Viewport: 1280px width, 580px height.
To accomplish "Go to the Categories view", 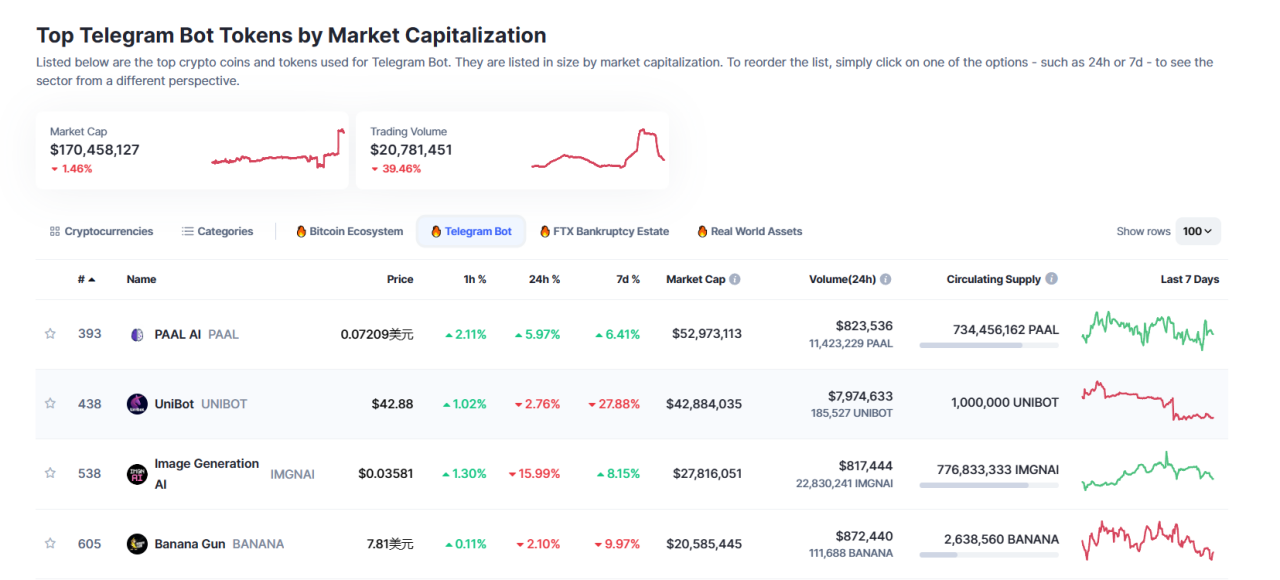I will pyautogui.click(x=217, y=231).
